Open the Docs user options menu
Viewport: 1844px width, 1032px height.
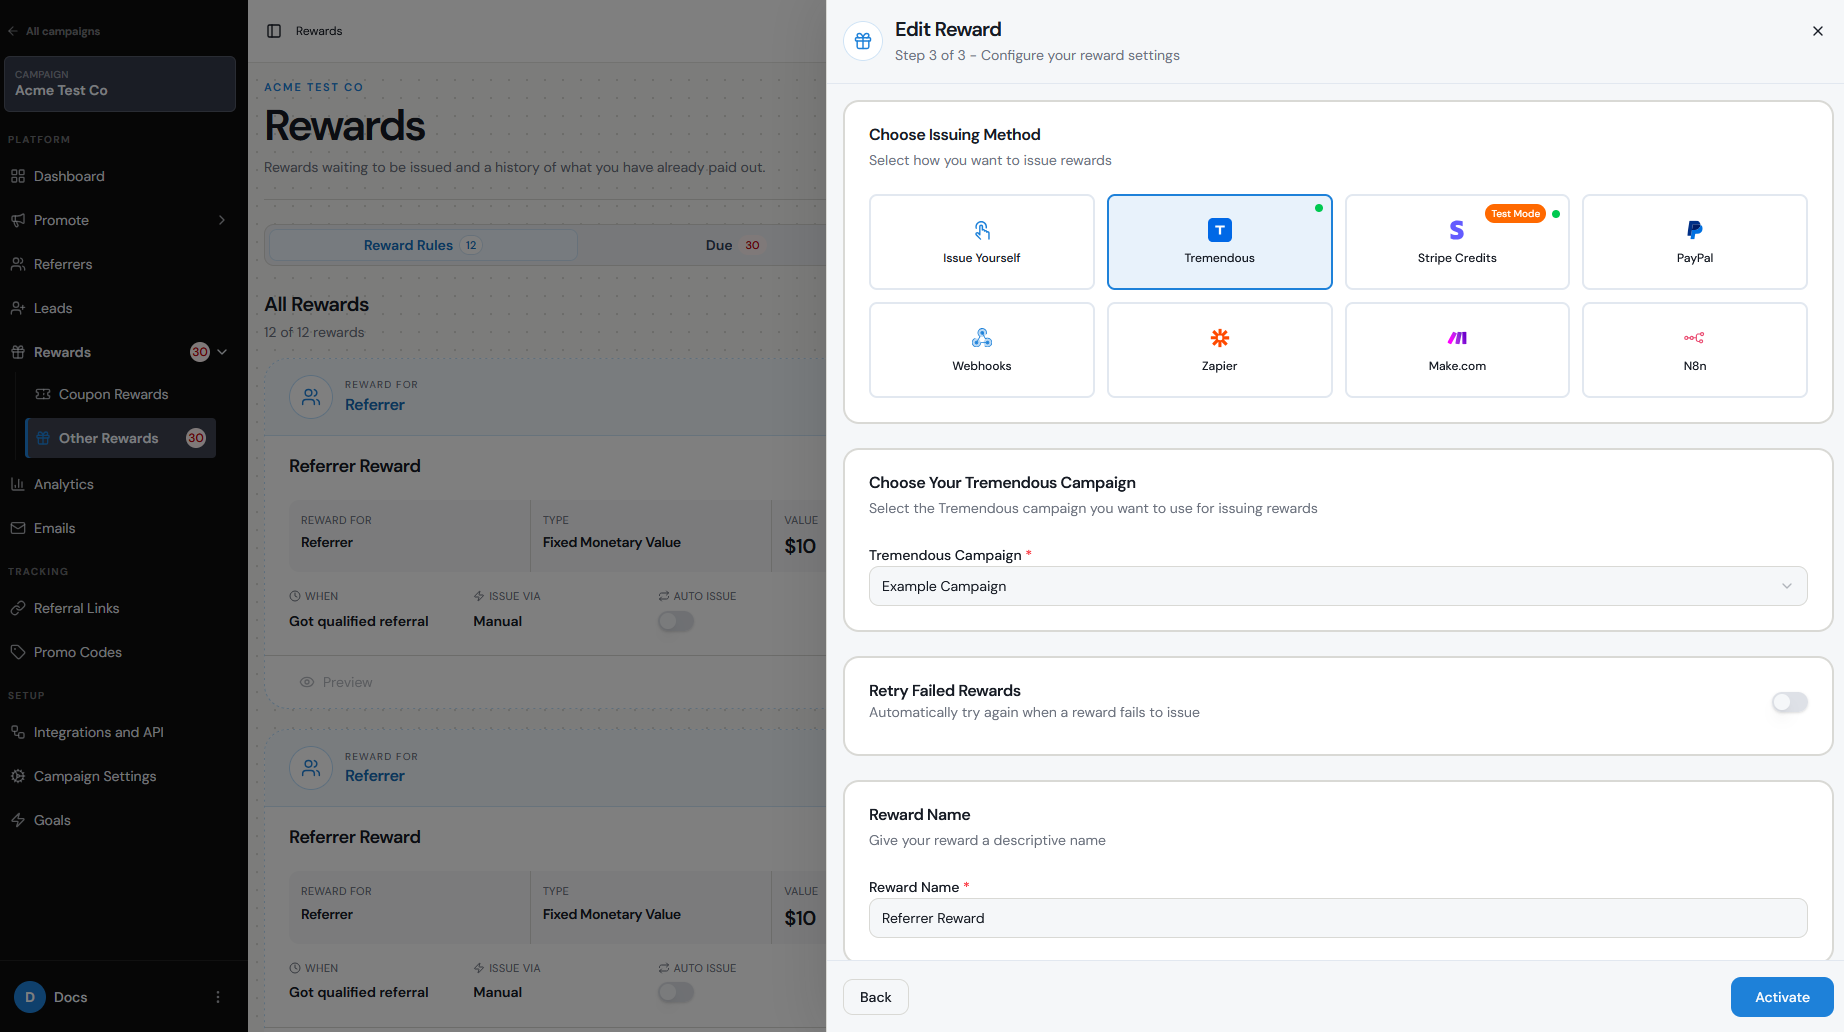tap(218, 997)
